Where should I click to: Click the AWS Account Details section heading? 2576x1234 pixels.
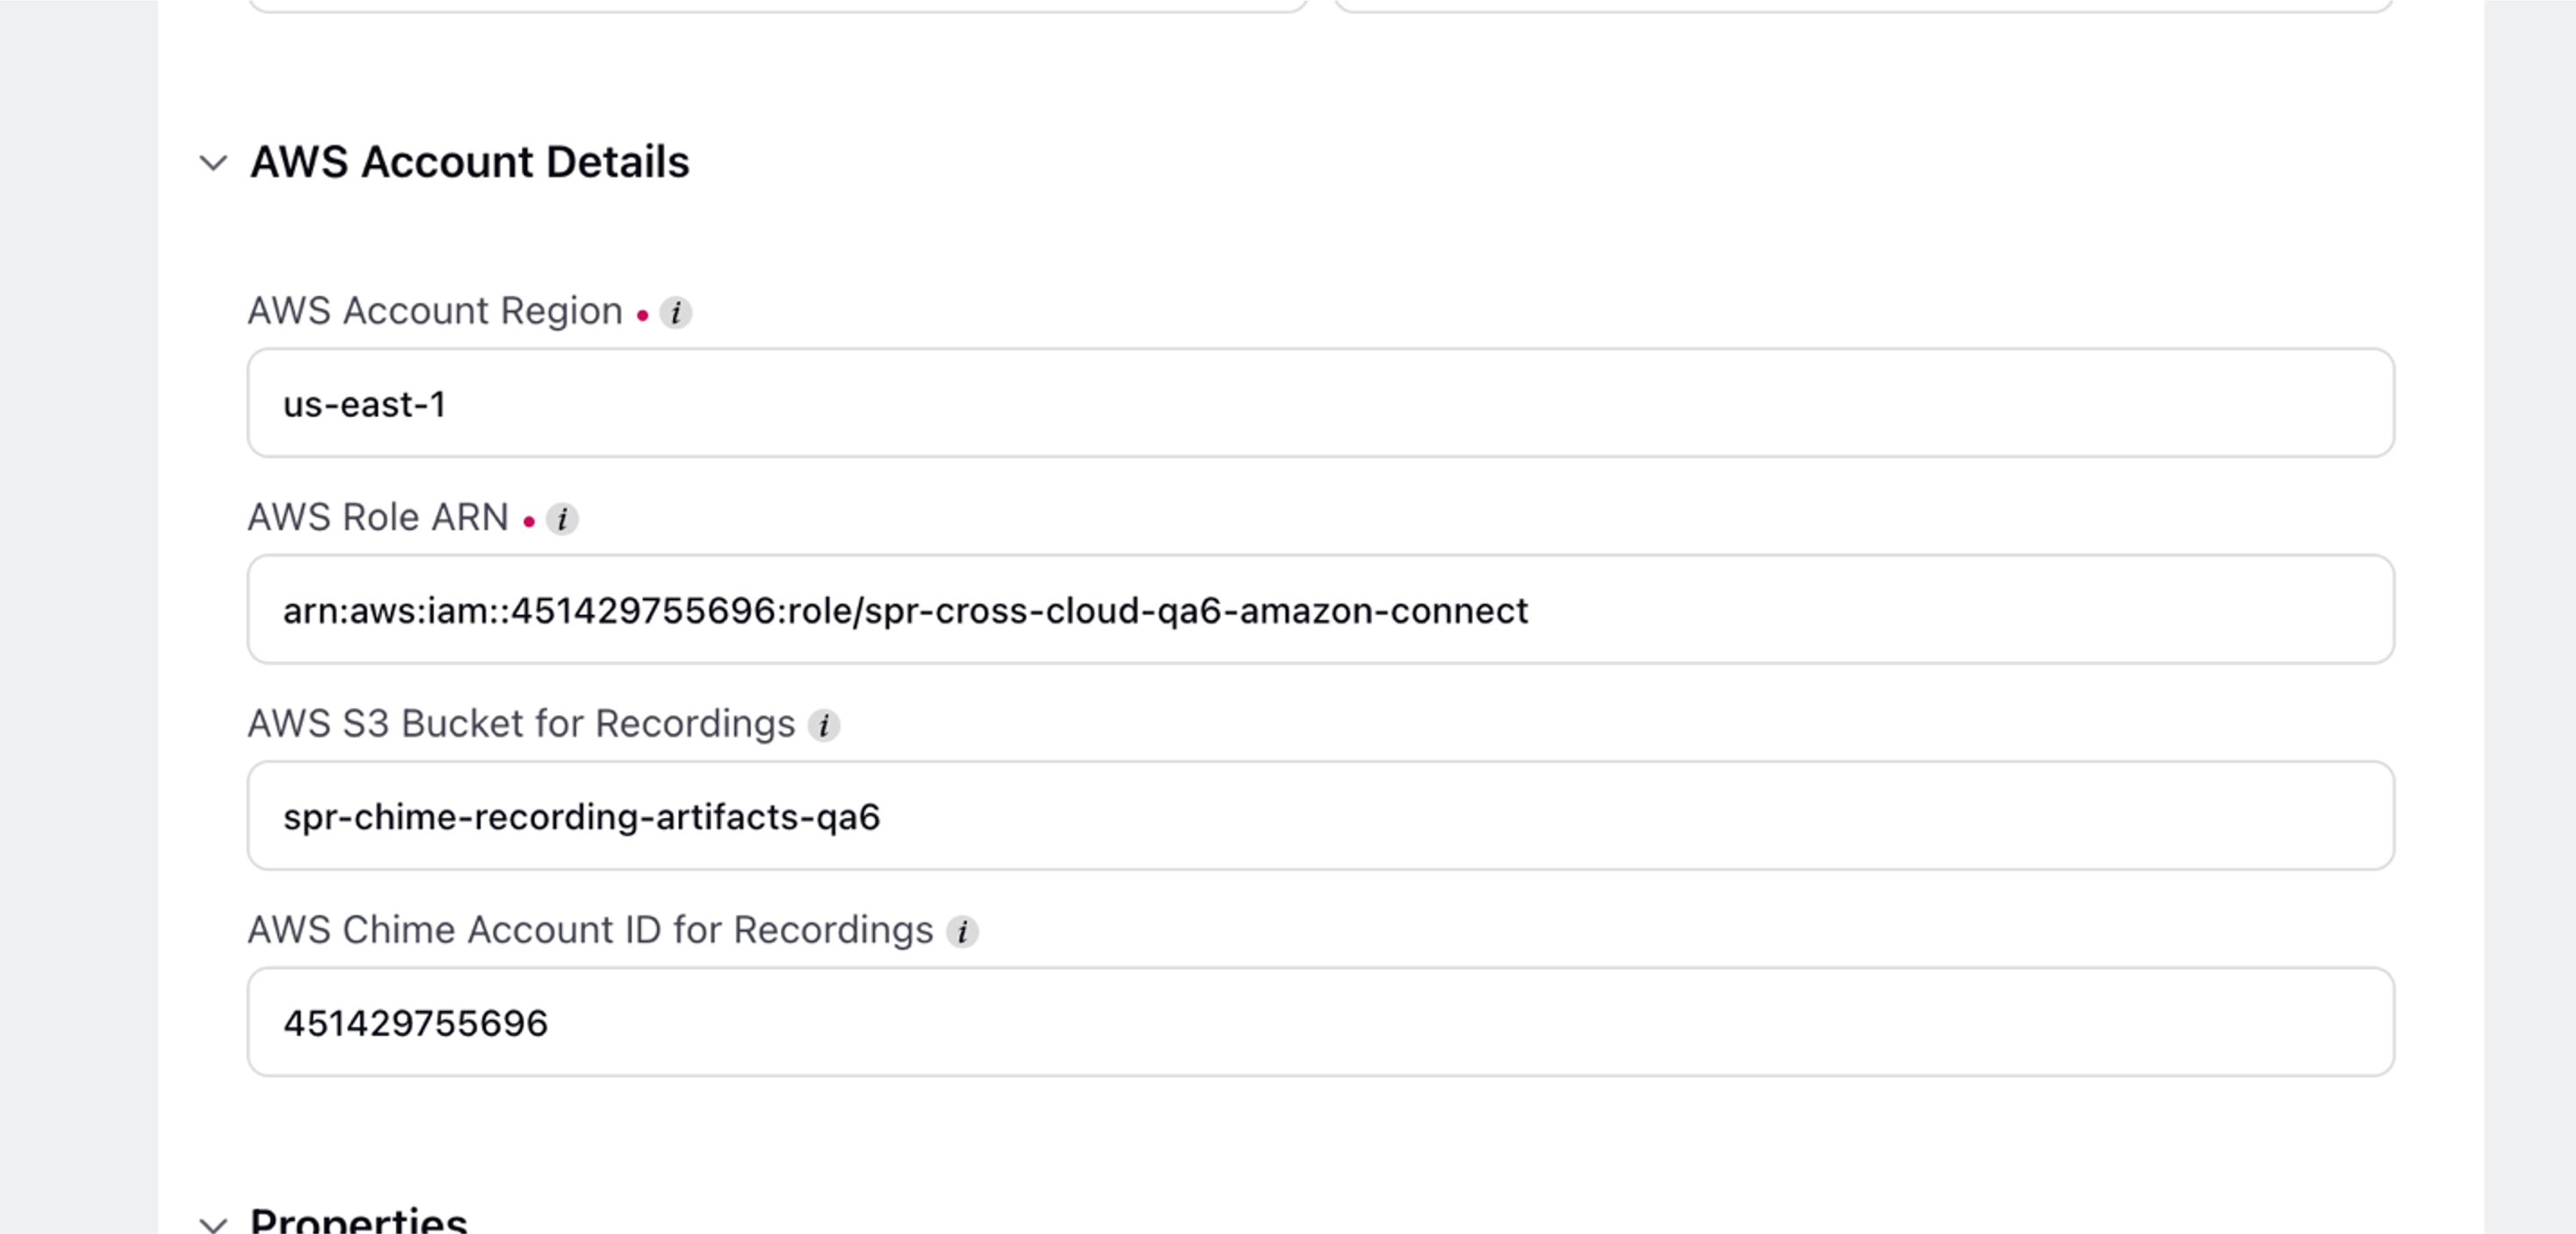tap(470, 162)
